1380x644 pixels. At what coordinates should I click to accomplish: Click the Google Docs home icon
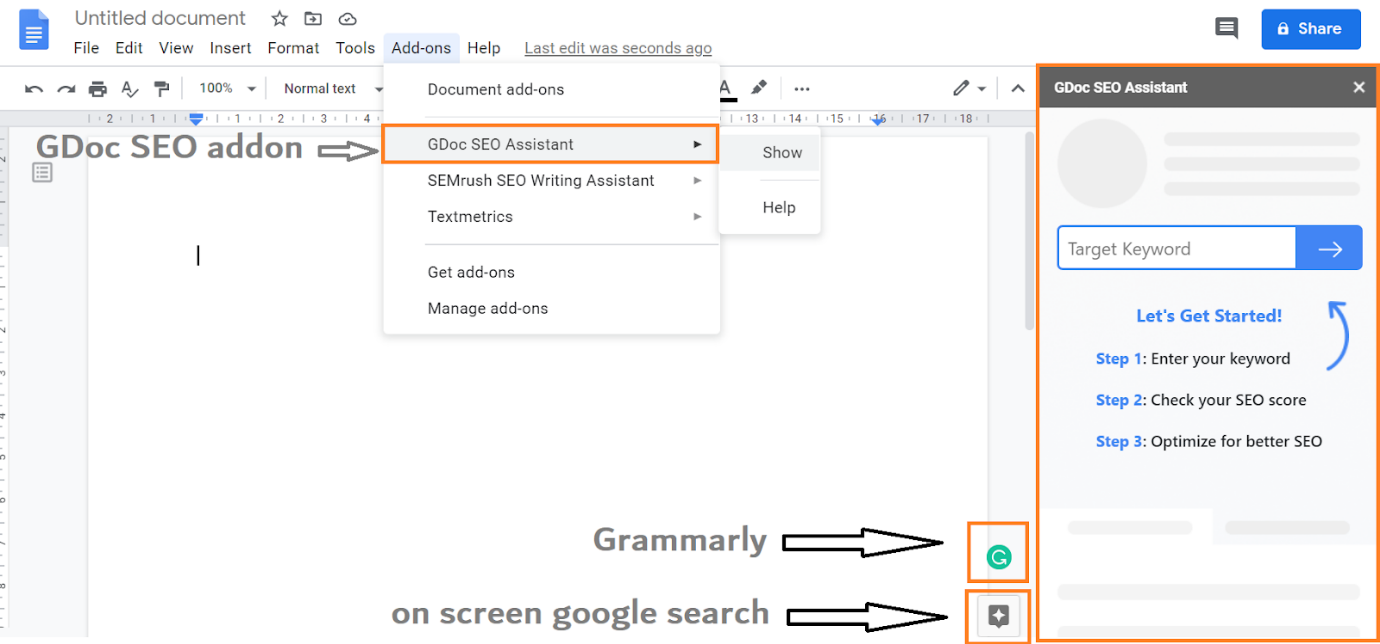click(35, 29)
